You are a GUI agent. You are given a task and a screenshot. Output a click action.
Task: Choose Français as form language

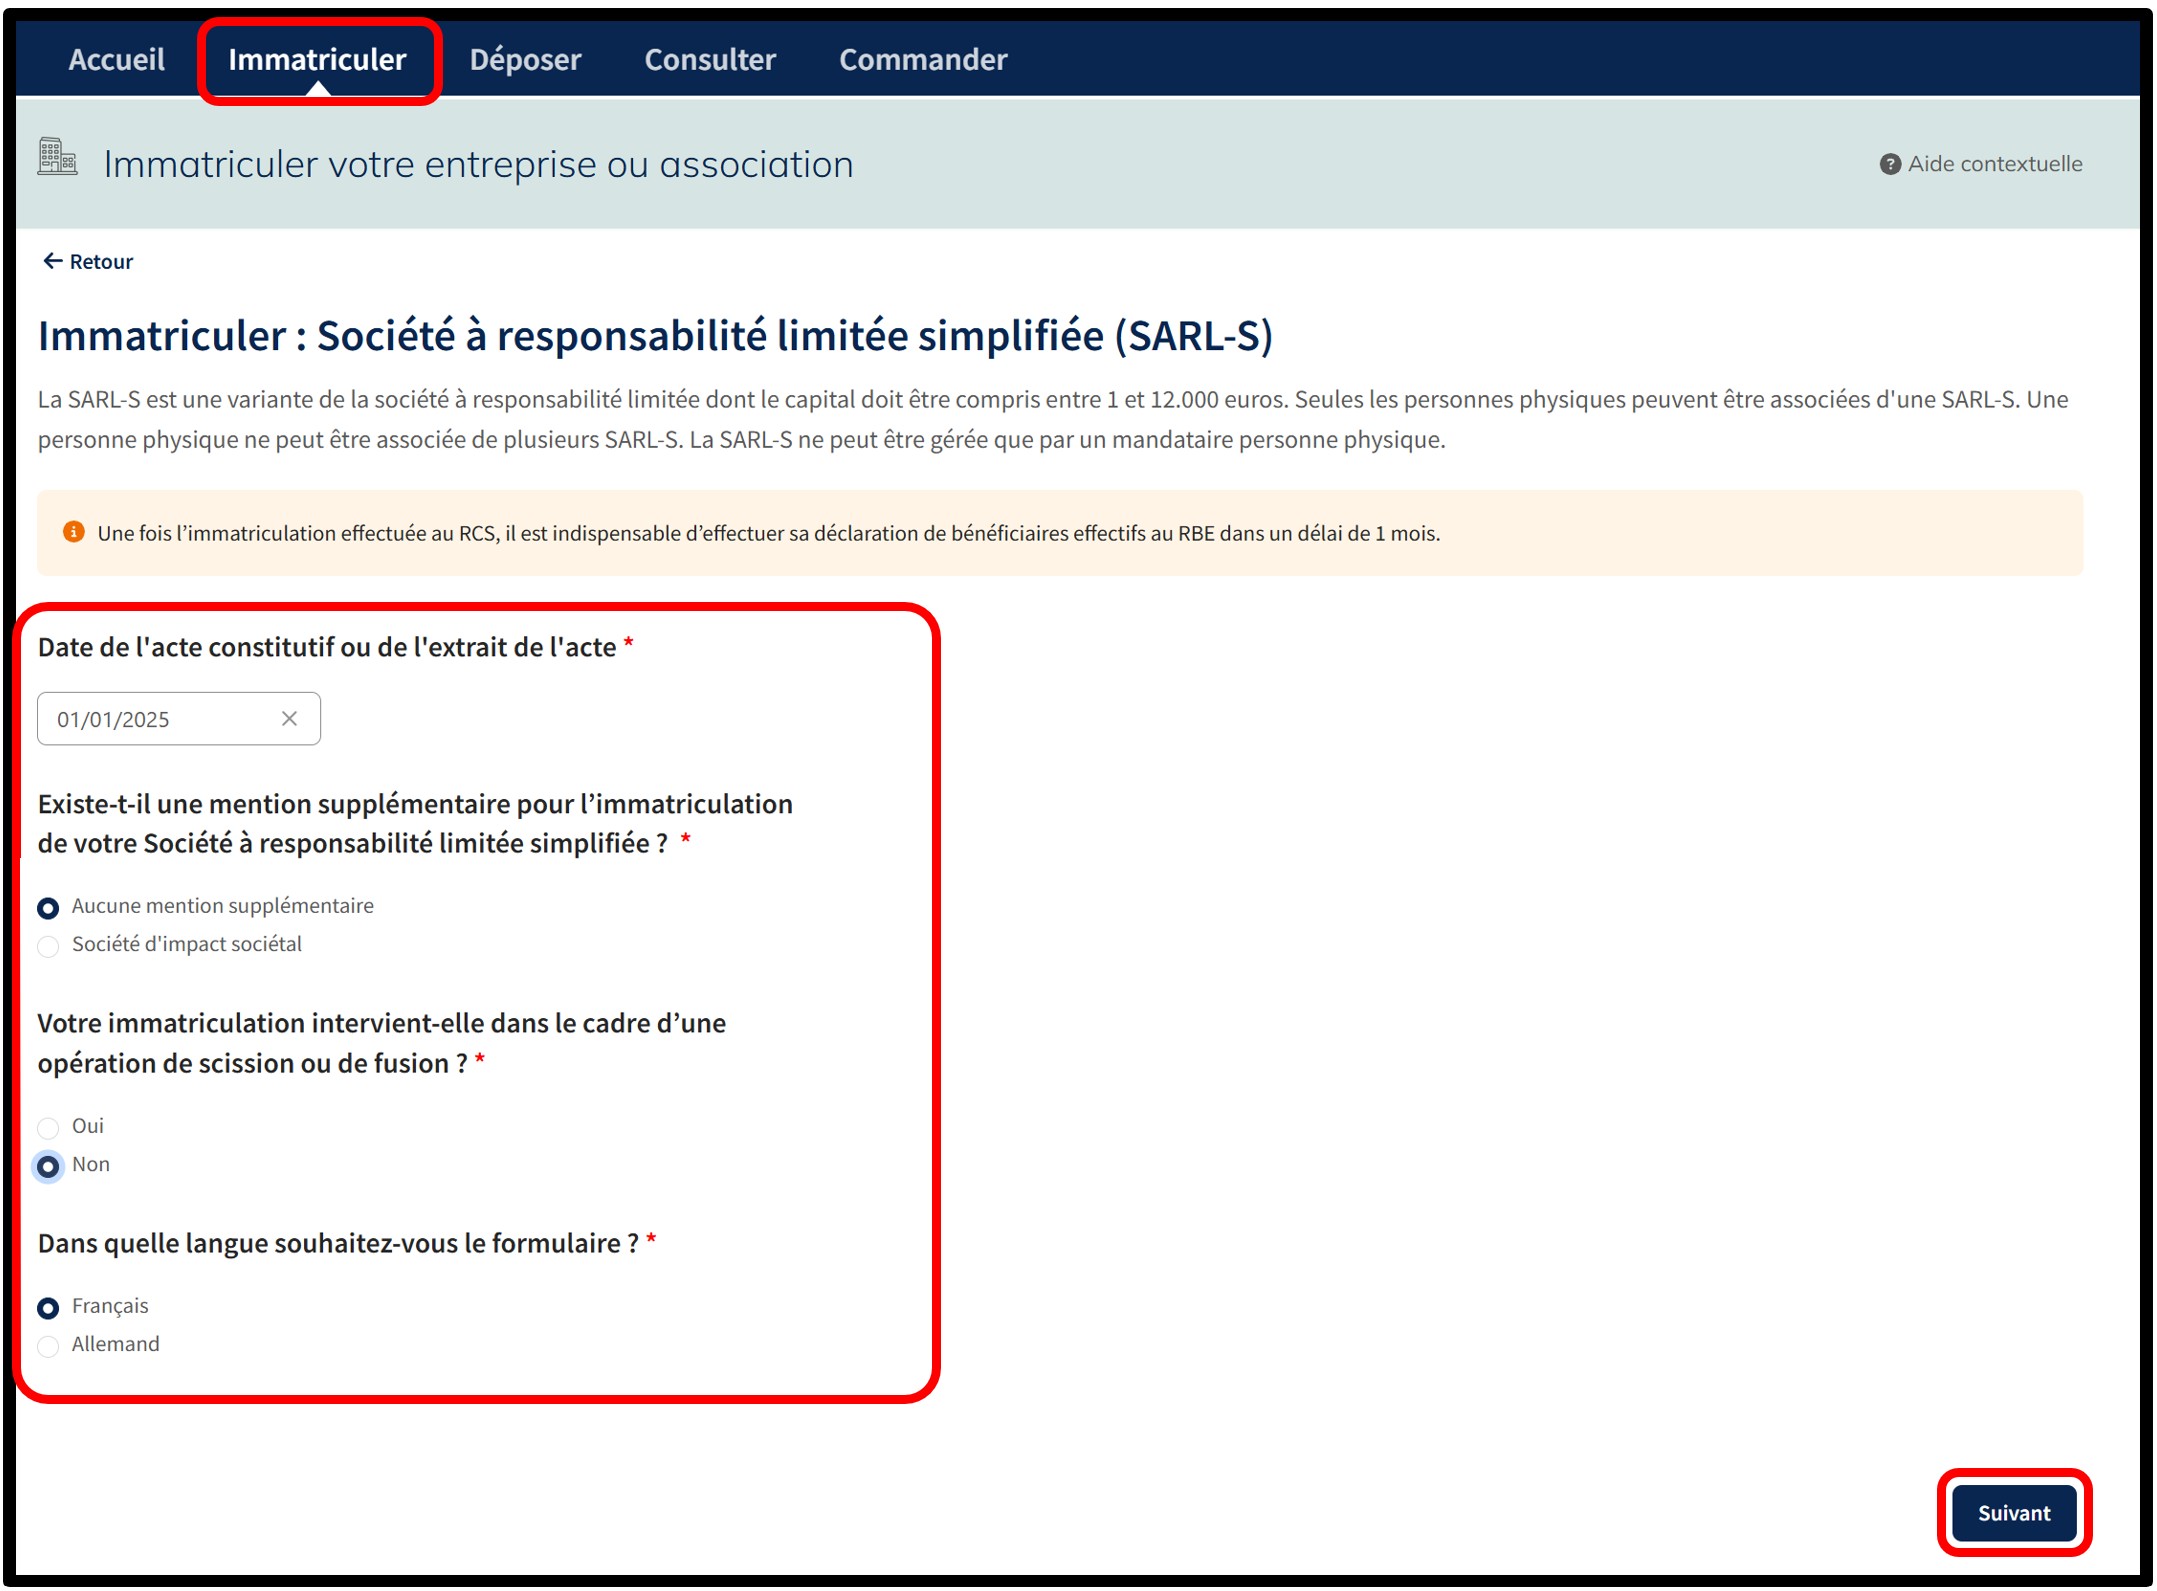click(x=48, y=1307)
